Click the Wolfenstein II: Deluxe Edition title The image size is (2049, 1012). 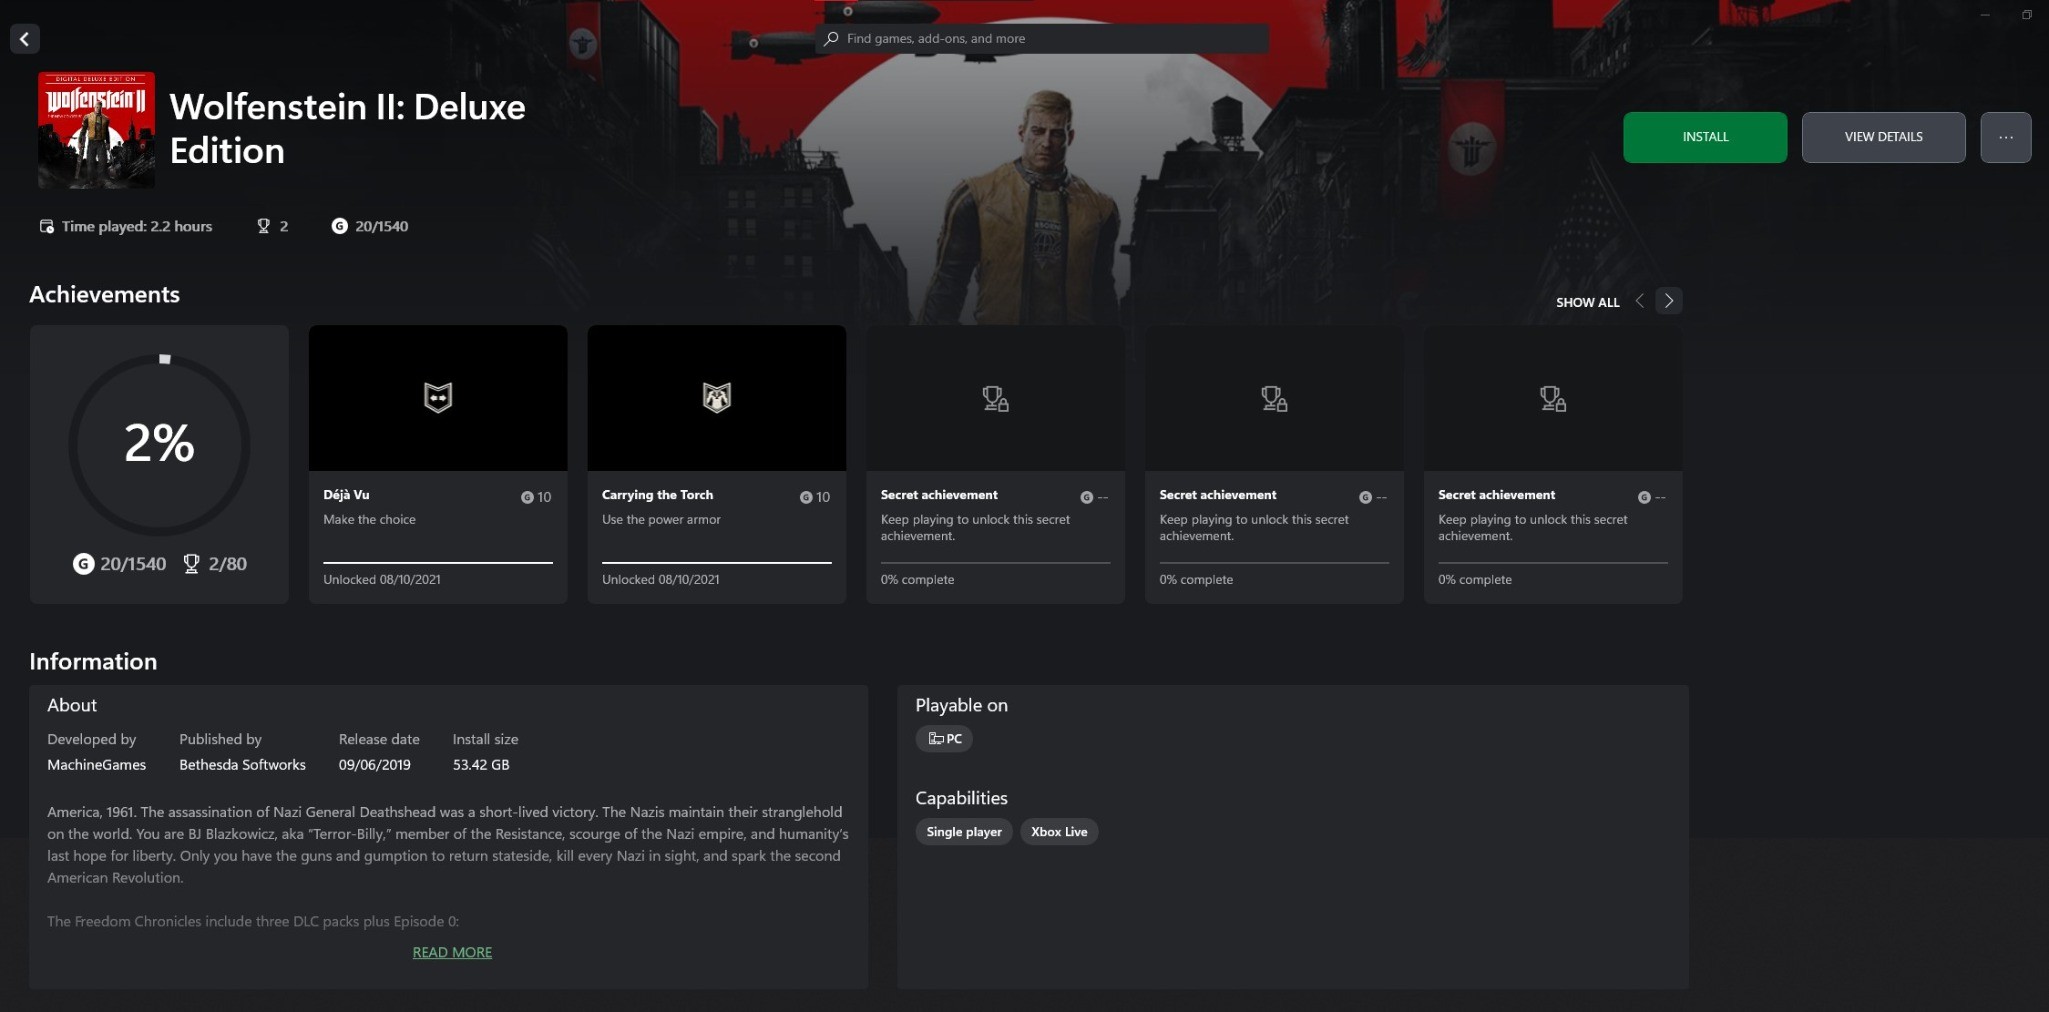(347, 129)
